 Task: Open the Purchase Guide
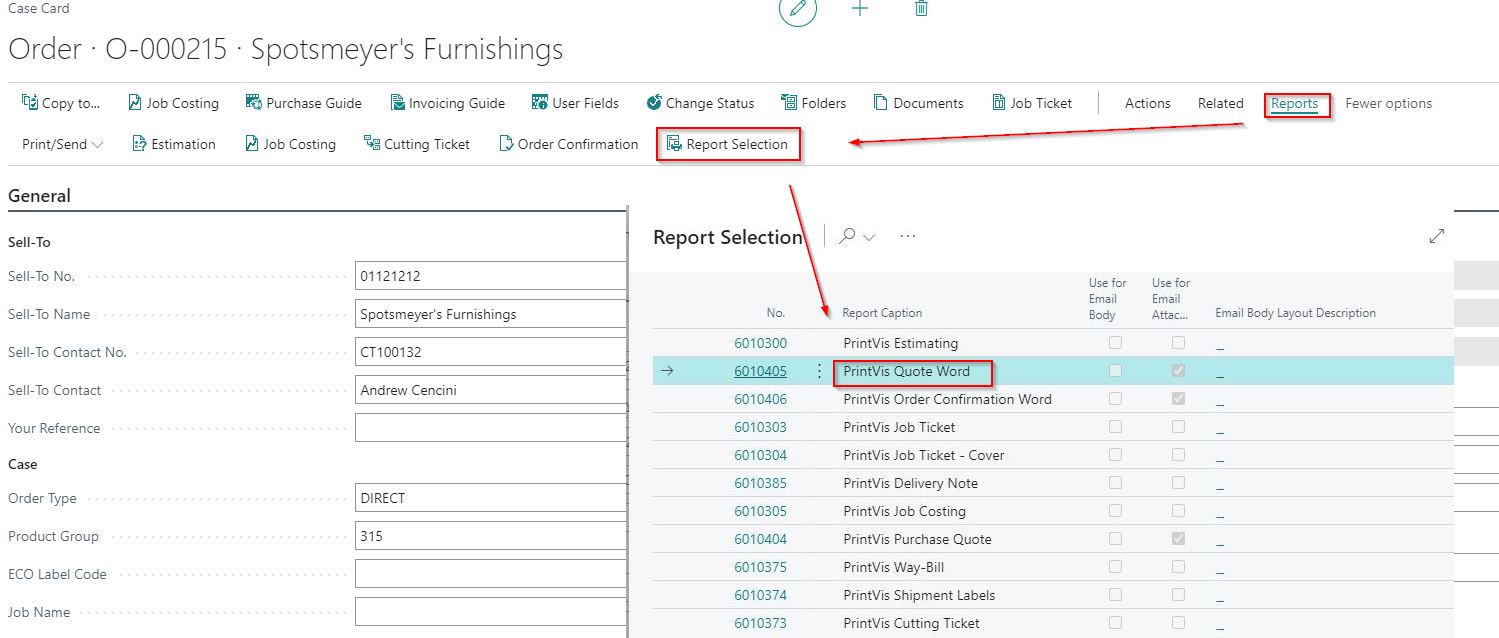(x=304, y=103)
